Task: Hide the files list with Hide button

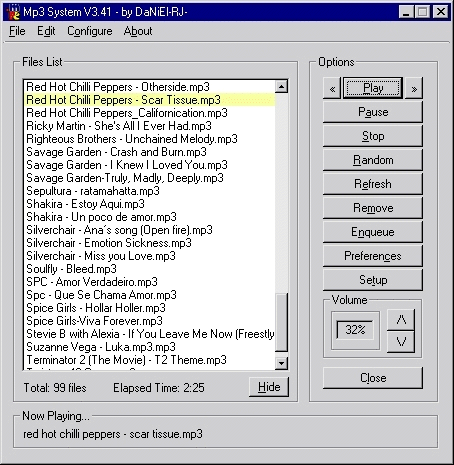Action: tap(269, 387)
